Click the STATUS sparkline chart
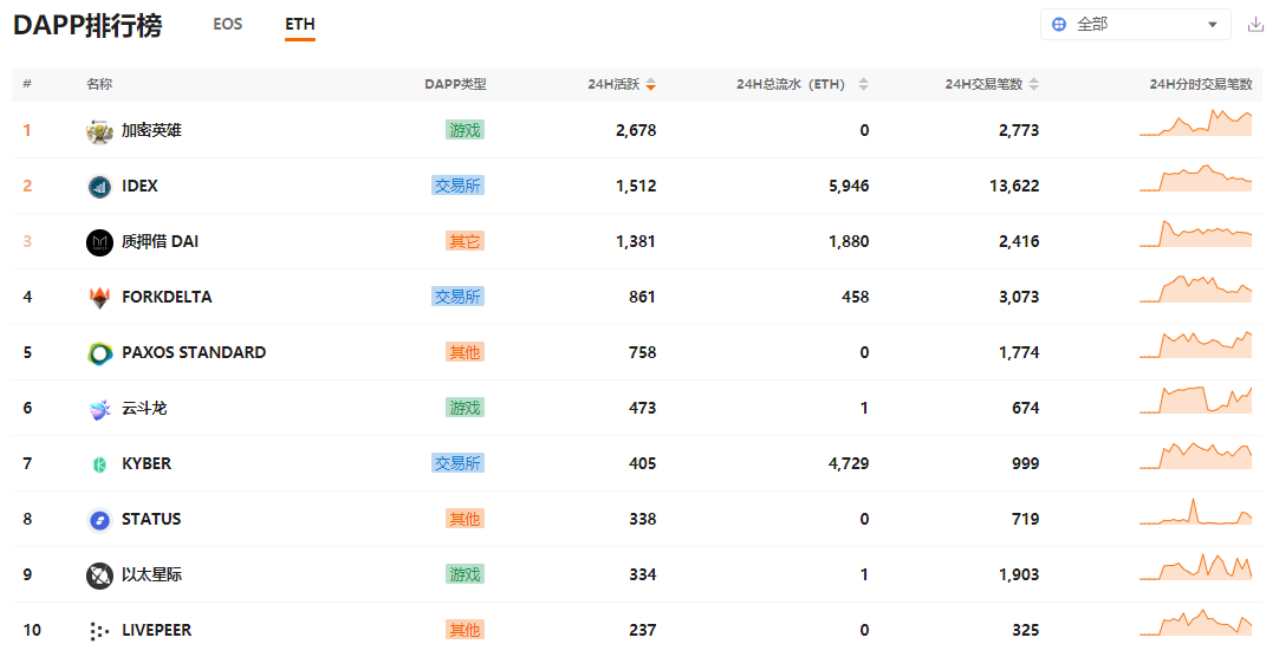This screenshot has width=1277, height=659. click(x=1196, y=510)
